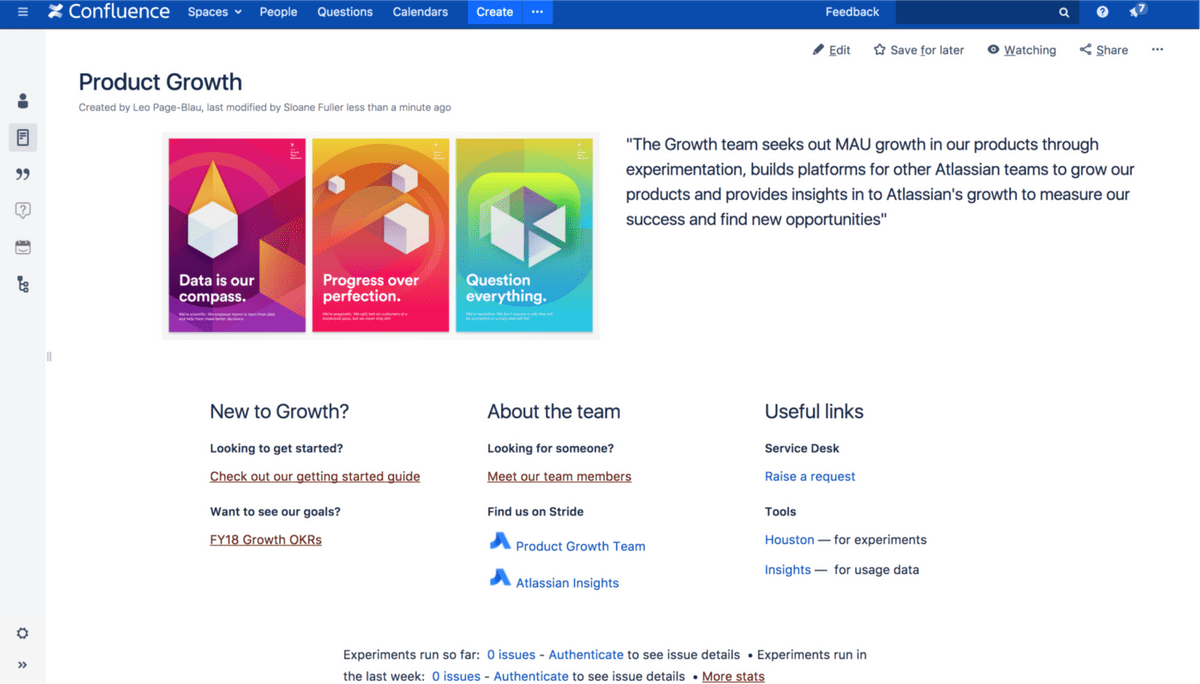Open the 'More stats' link
1200x684 pixels.
(x=733, y=677)
